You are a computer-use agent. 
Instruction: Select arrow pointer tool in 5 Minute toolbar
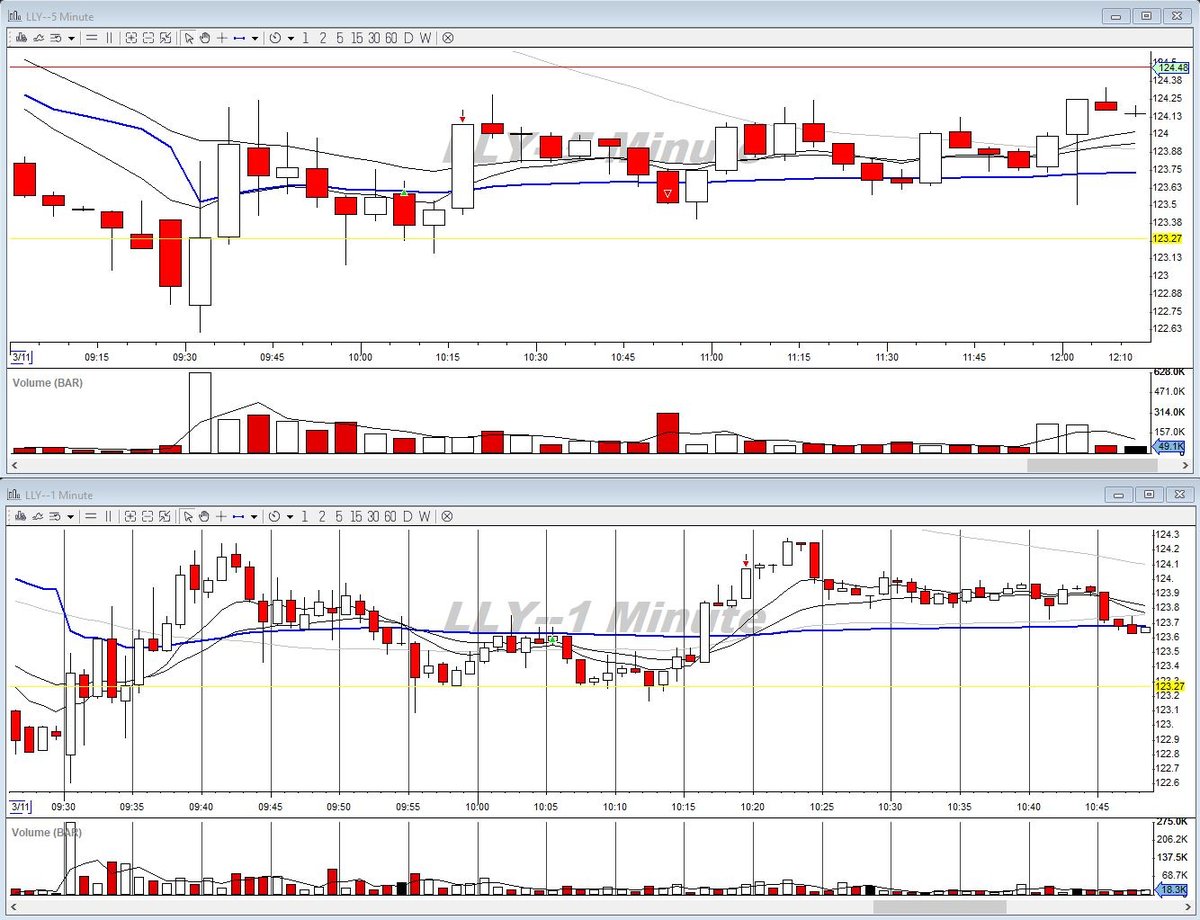pos(189,38)
